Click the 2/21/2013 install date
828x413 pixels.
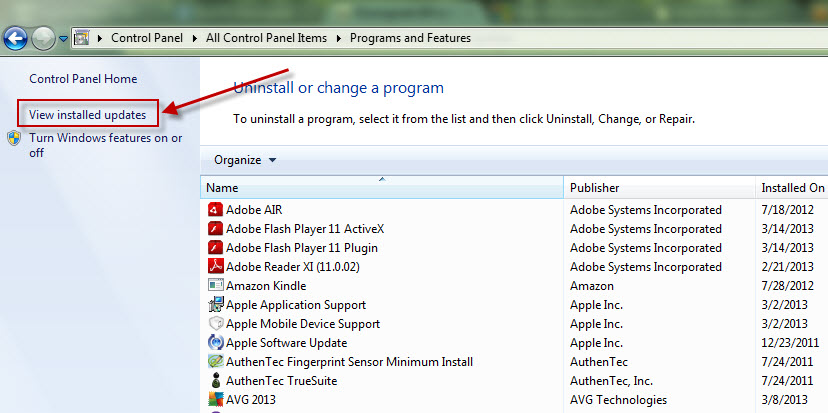(x=787, y=267)
